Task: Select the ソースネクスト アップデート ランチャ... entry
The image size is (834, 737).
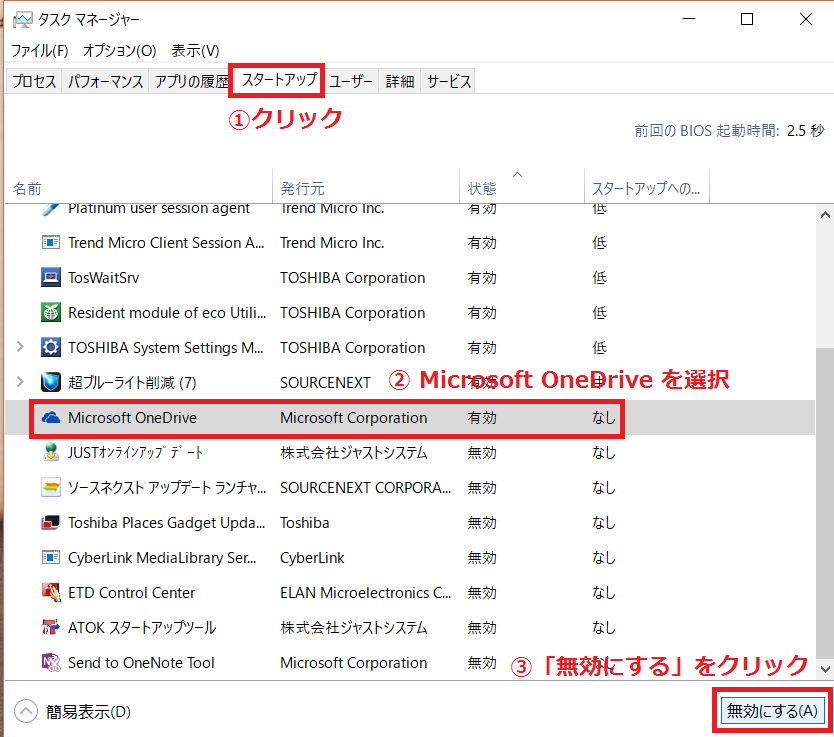Action: [167, 488]
